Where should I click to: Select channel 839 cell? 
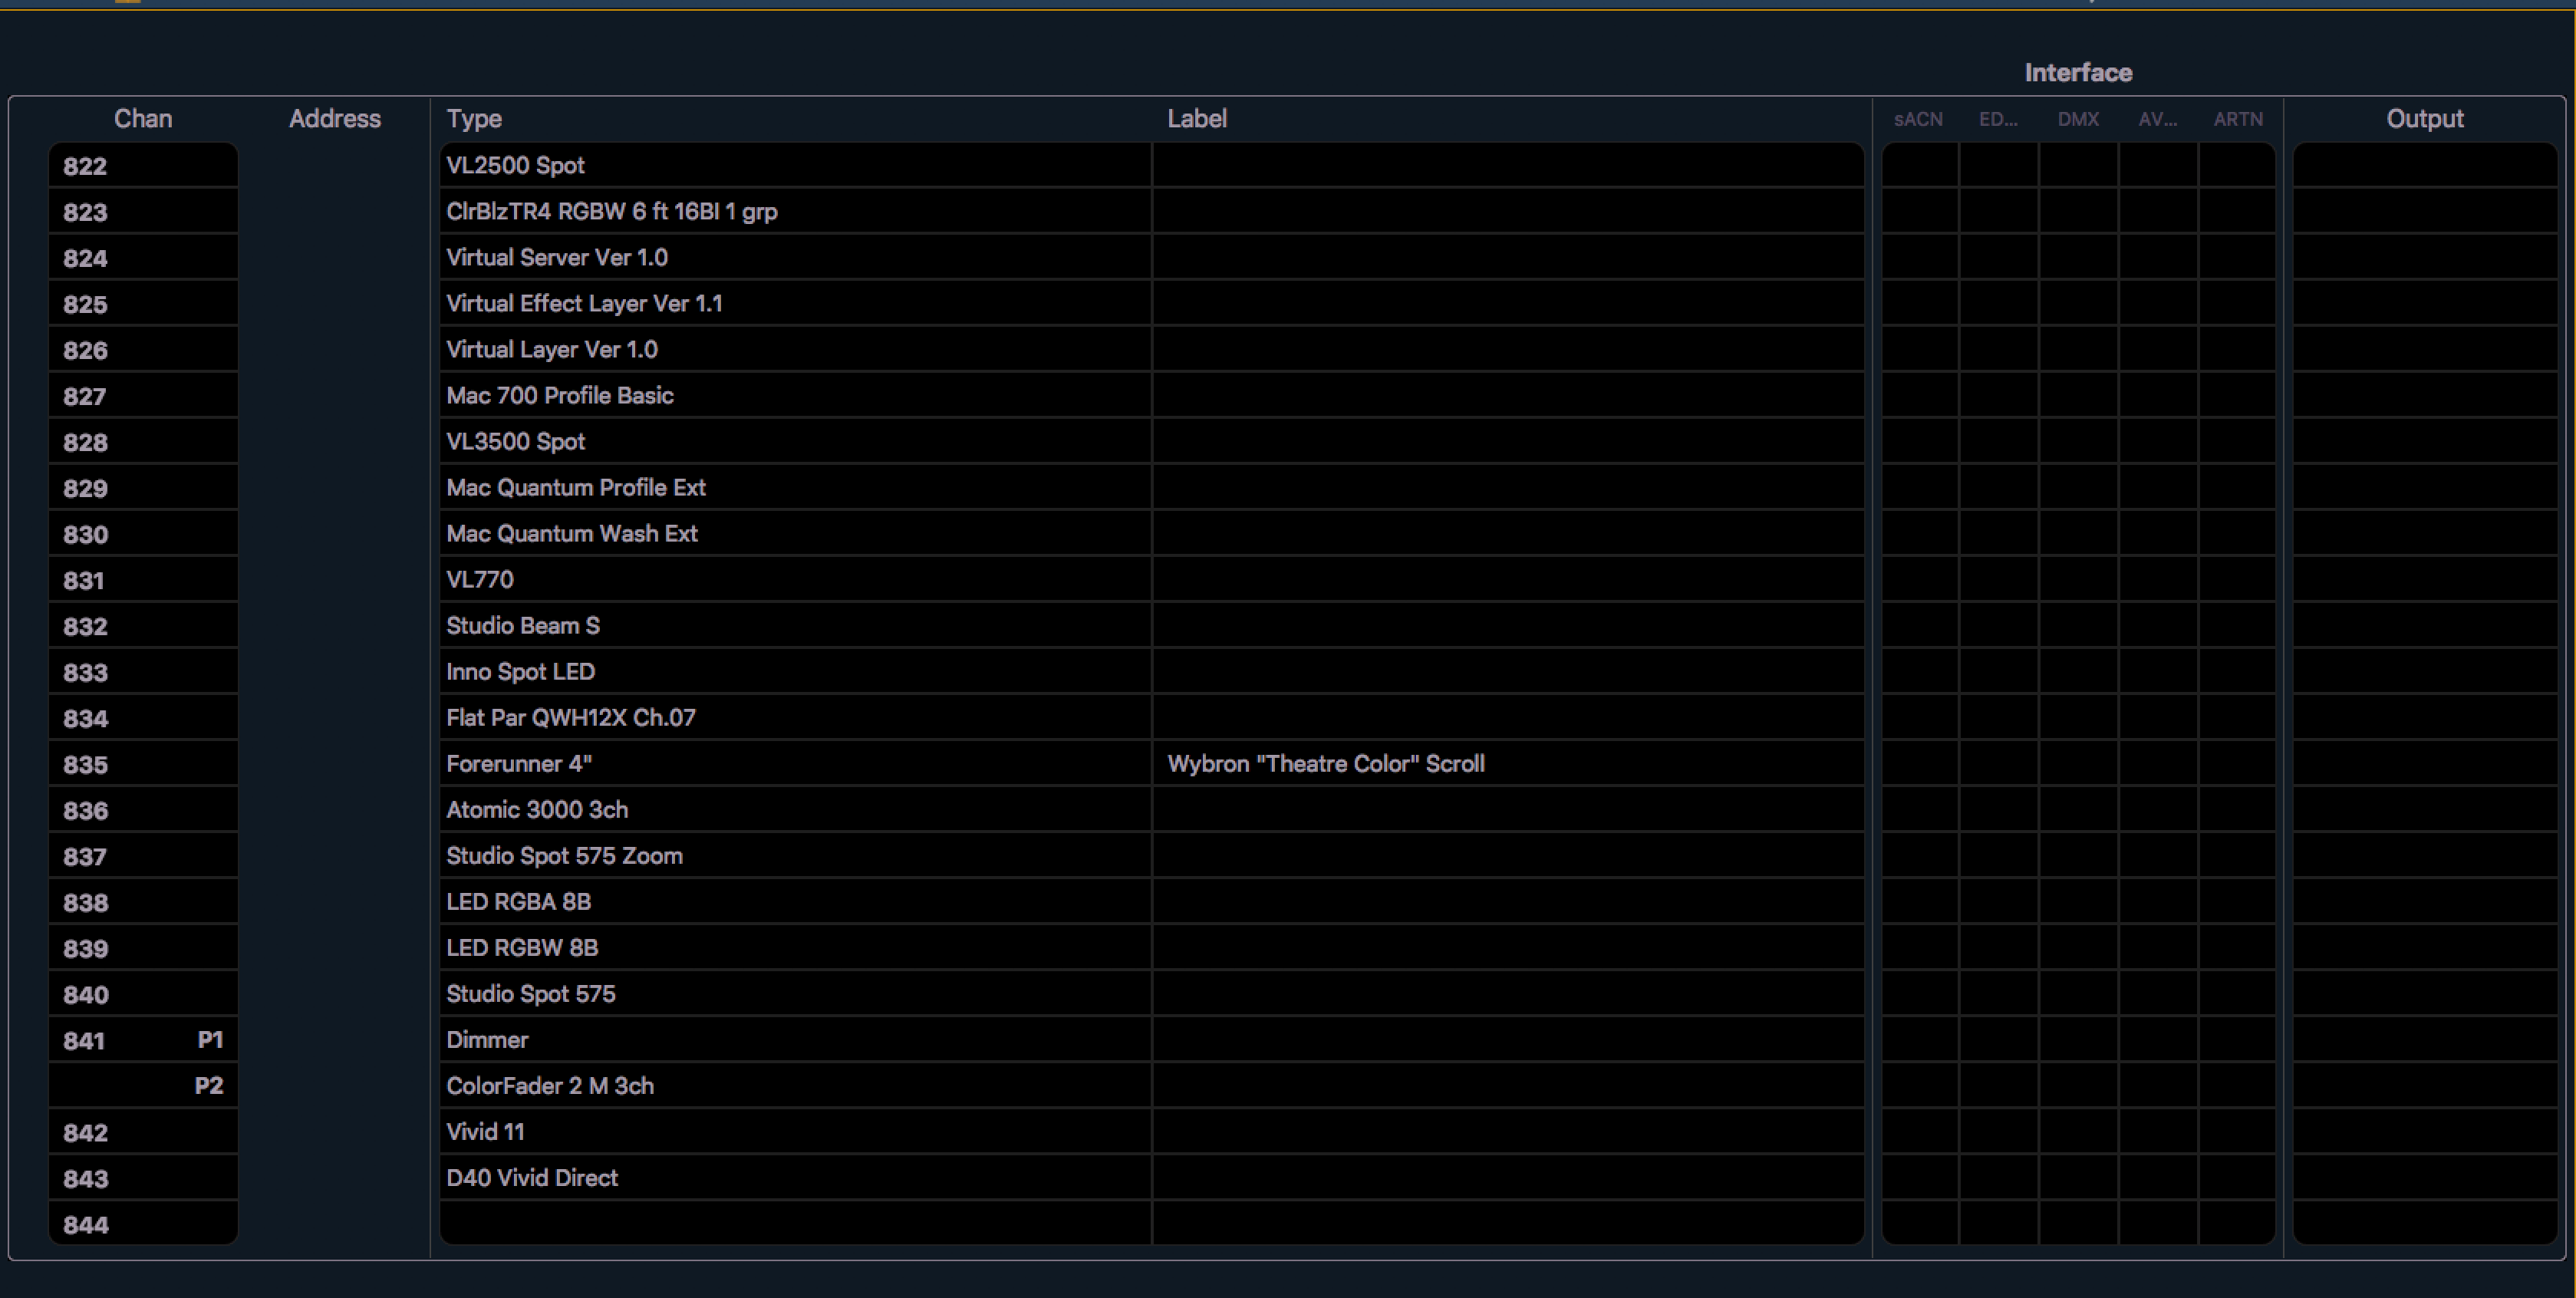(x=143, y=948)
